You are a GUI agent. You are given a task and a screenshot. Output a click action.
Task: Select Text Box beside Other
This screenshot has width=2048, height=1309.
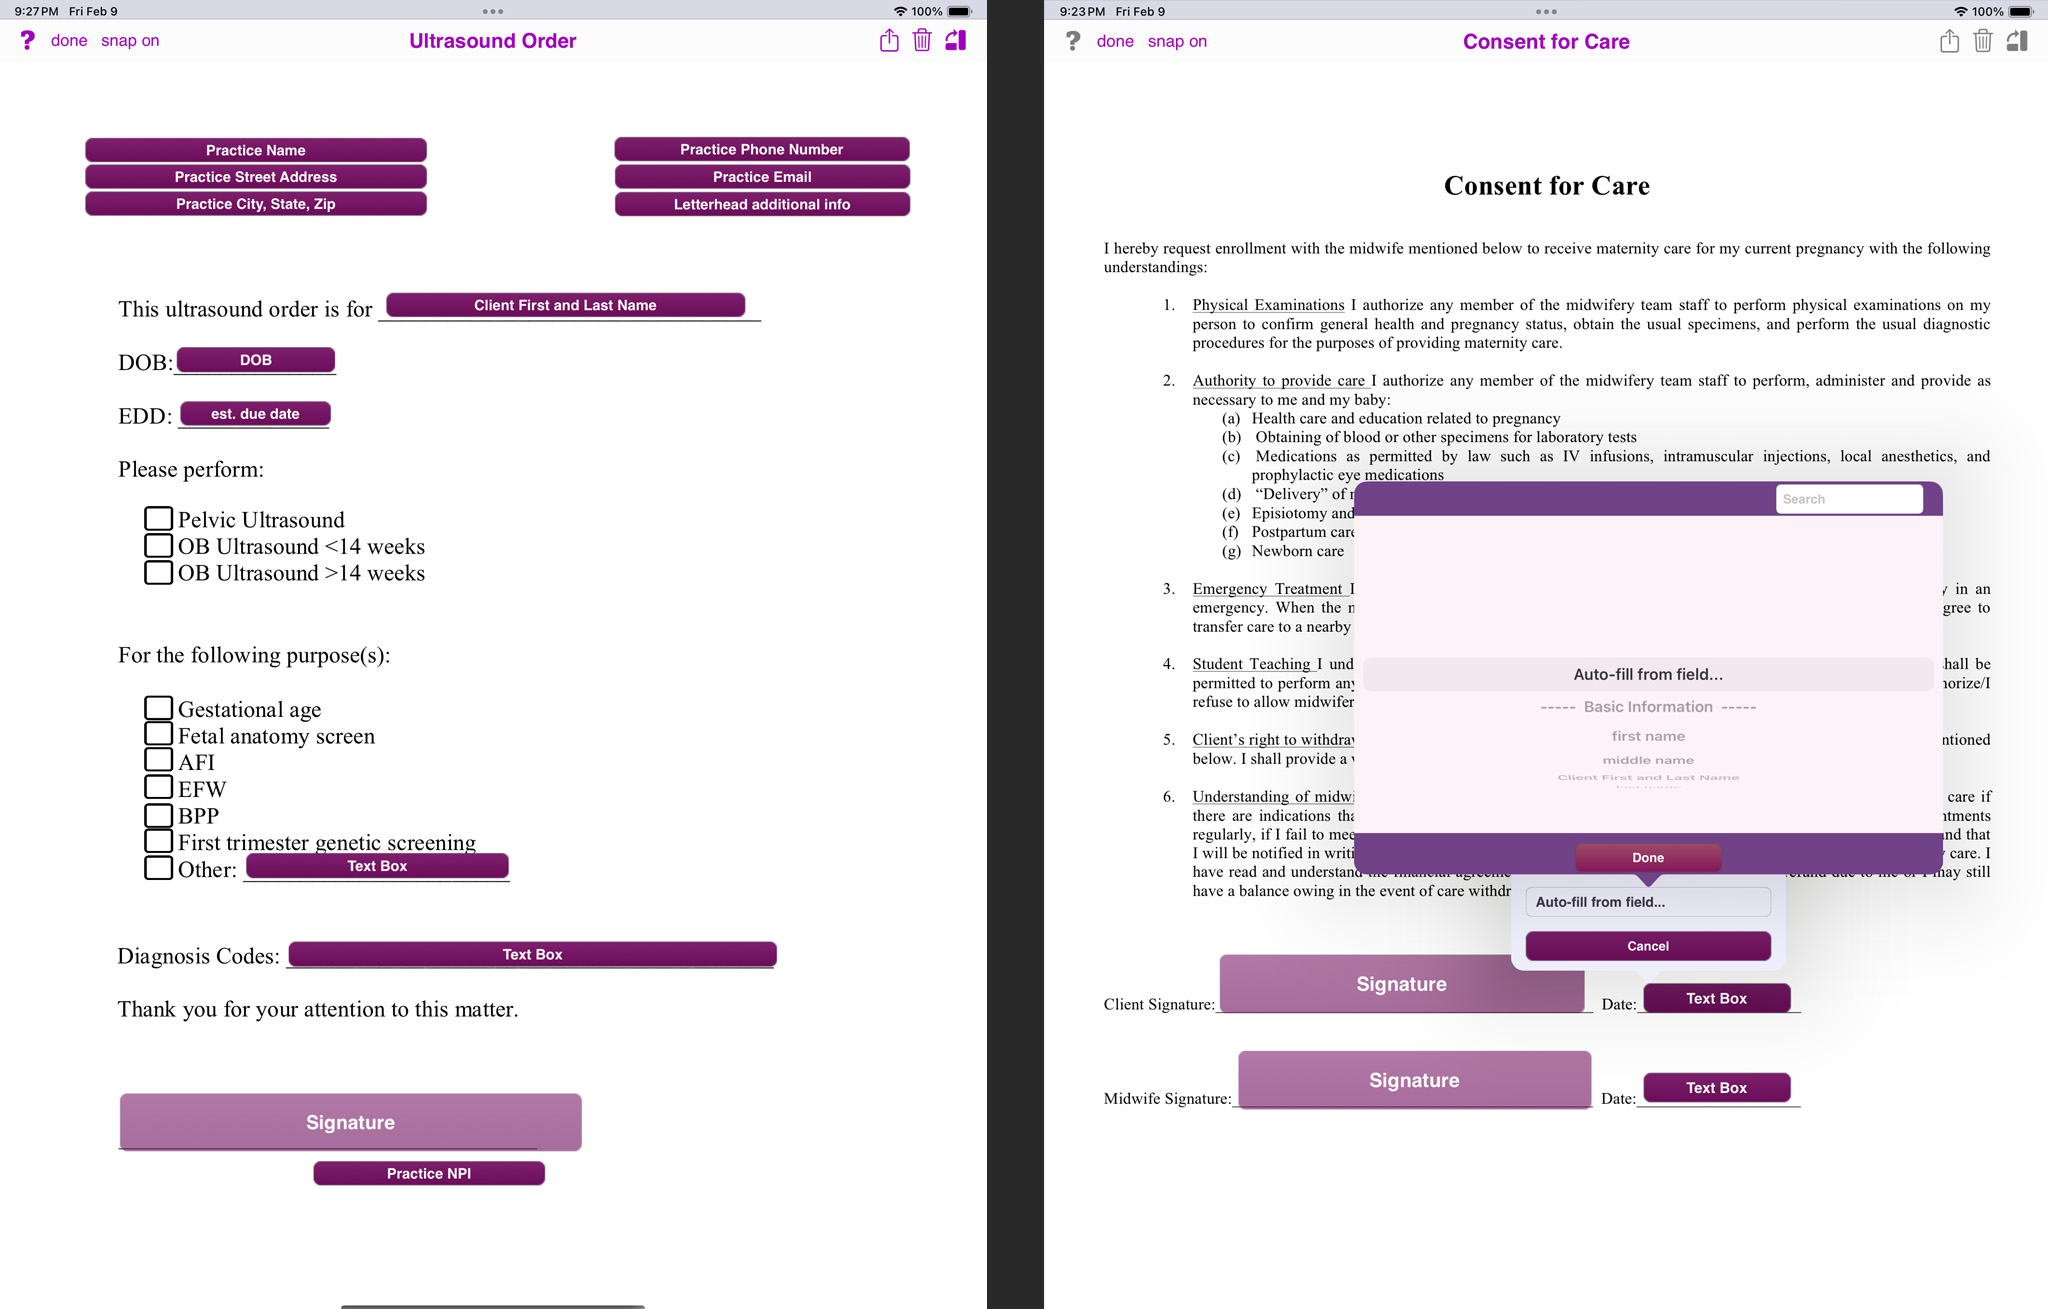point(377,866)
